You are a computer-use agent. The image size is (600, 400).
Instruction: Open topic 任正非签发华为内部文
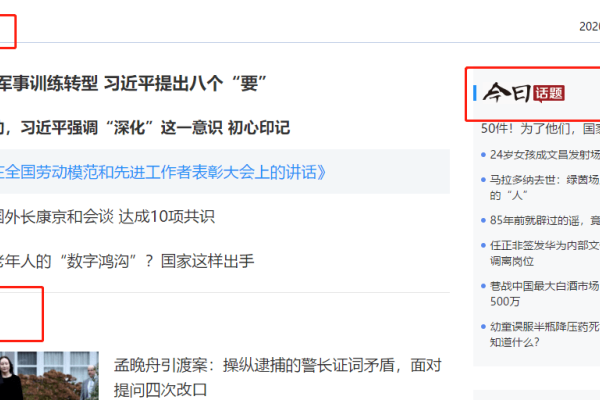click(x=545, y=253)
